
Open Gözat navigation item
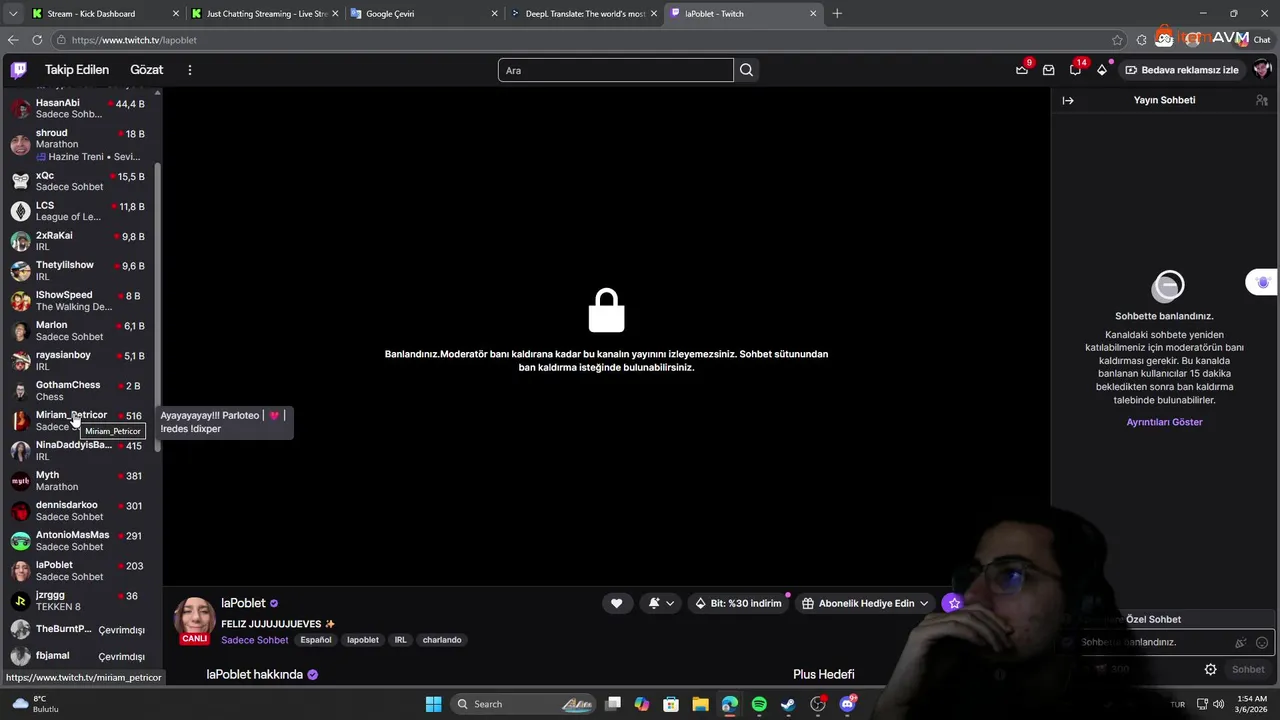click(x=146, y=70)
